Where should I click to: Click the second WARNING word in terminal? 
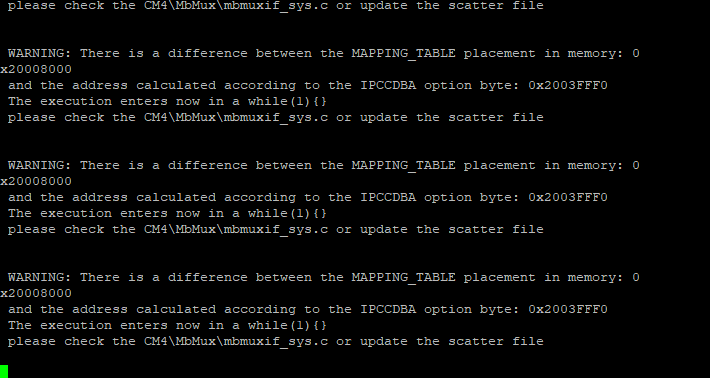(x=39, y=165)
